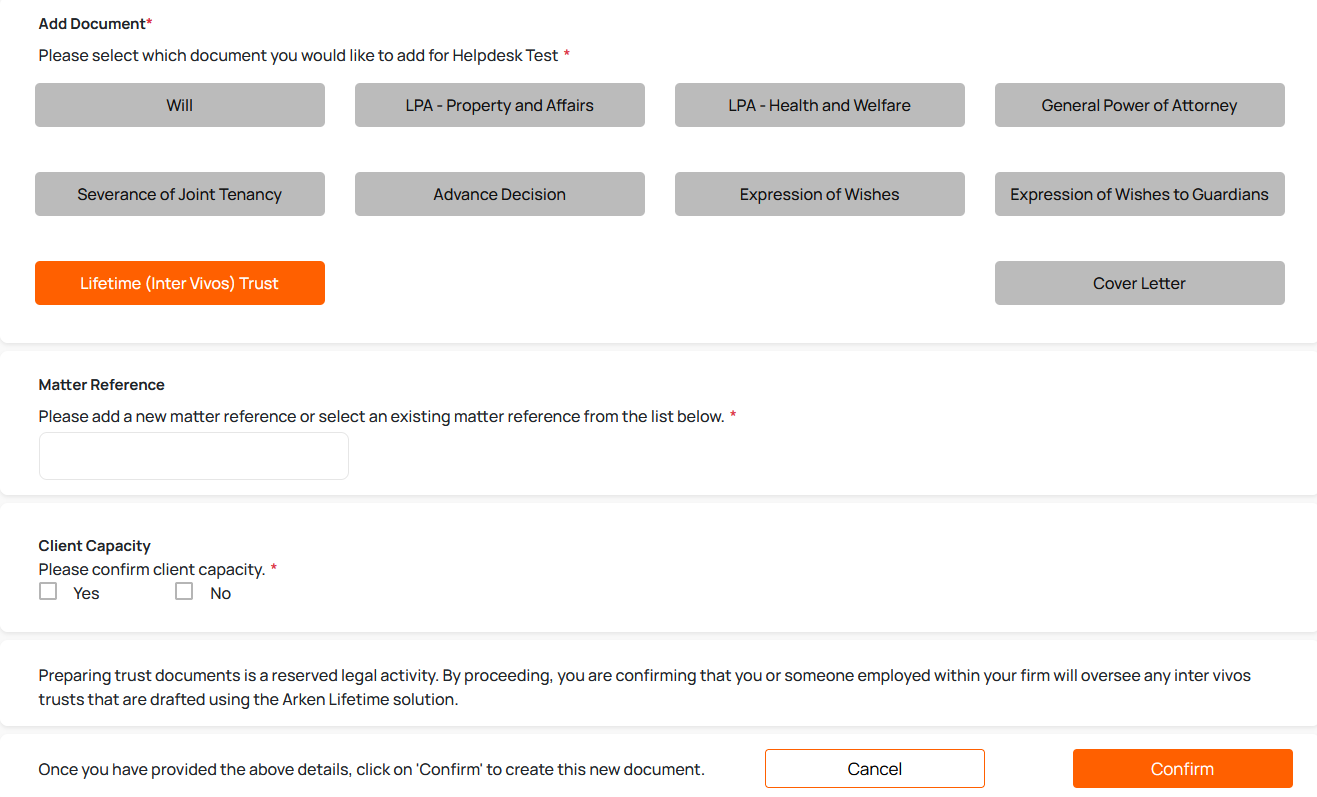Screen dimensions: 1317x797
Task: Check Yes for client capacity
Action: (48, 592)
